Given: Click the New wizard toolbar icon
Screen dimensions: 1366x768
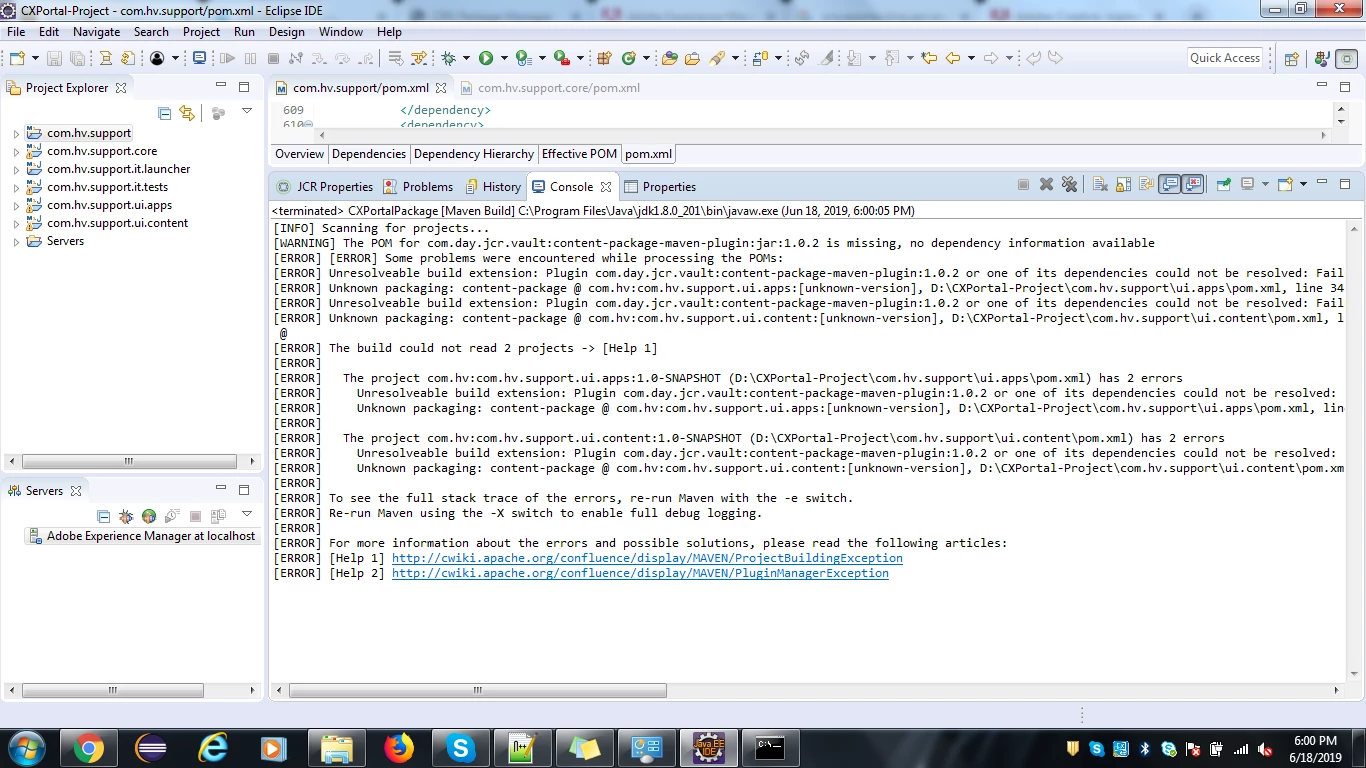Looking at the screenshot, I should point(17,58).
